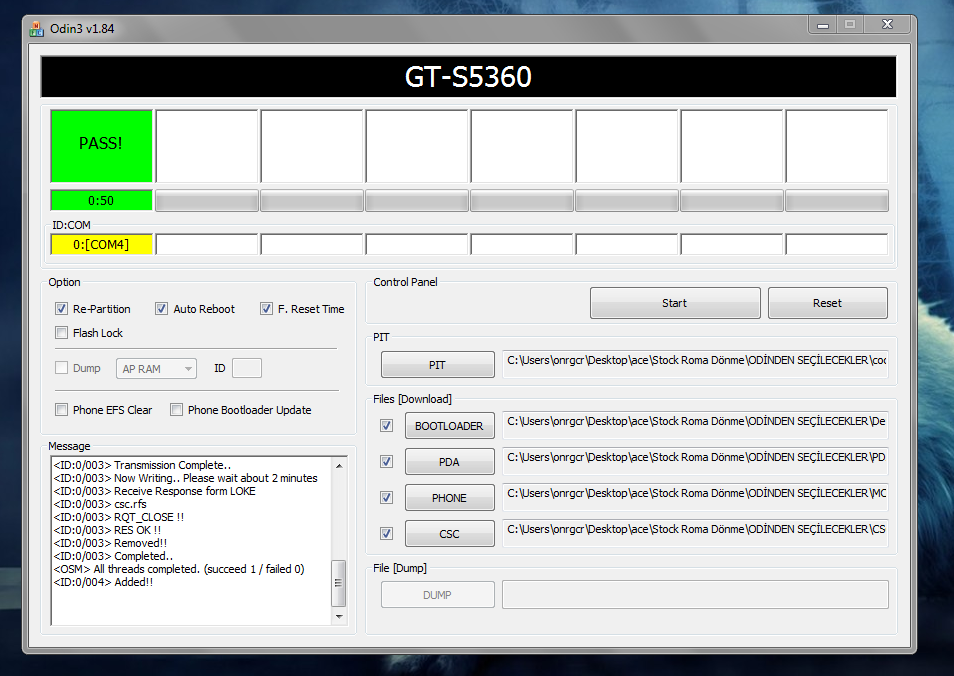Viewport: 954px width, 676px height.
Task: Click the disabled DUMP button
Action: [437, 594]
